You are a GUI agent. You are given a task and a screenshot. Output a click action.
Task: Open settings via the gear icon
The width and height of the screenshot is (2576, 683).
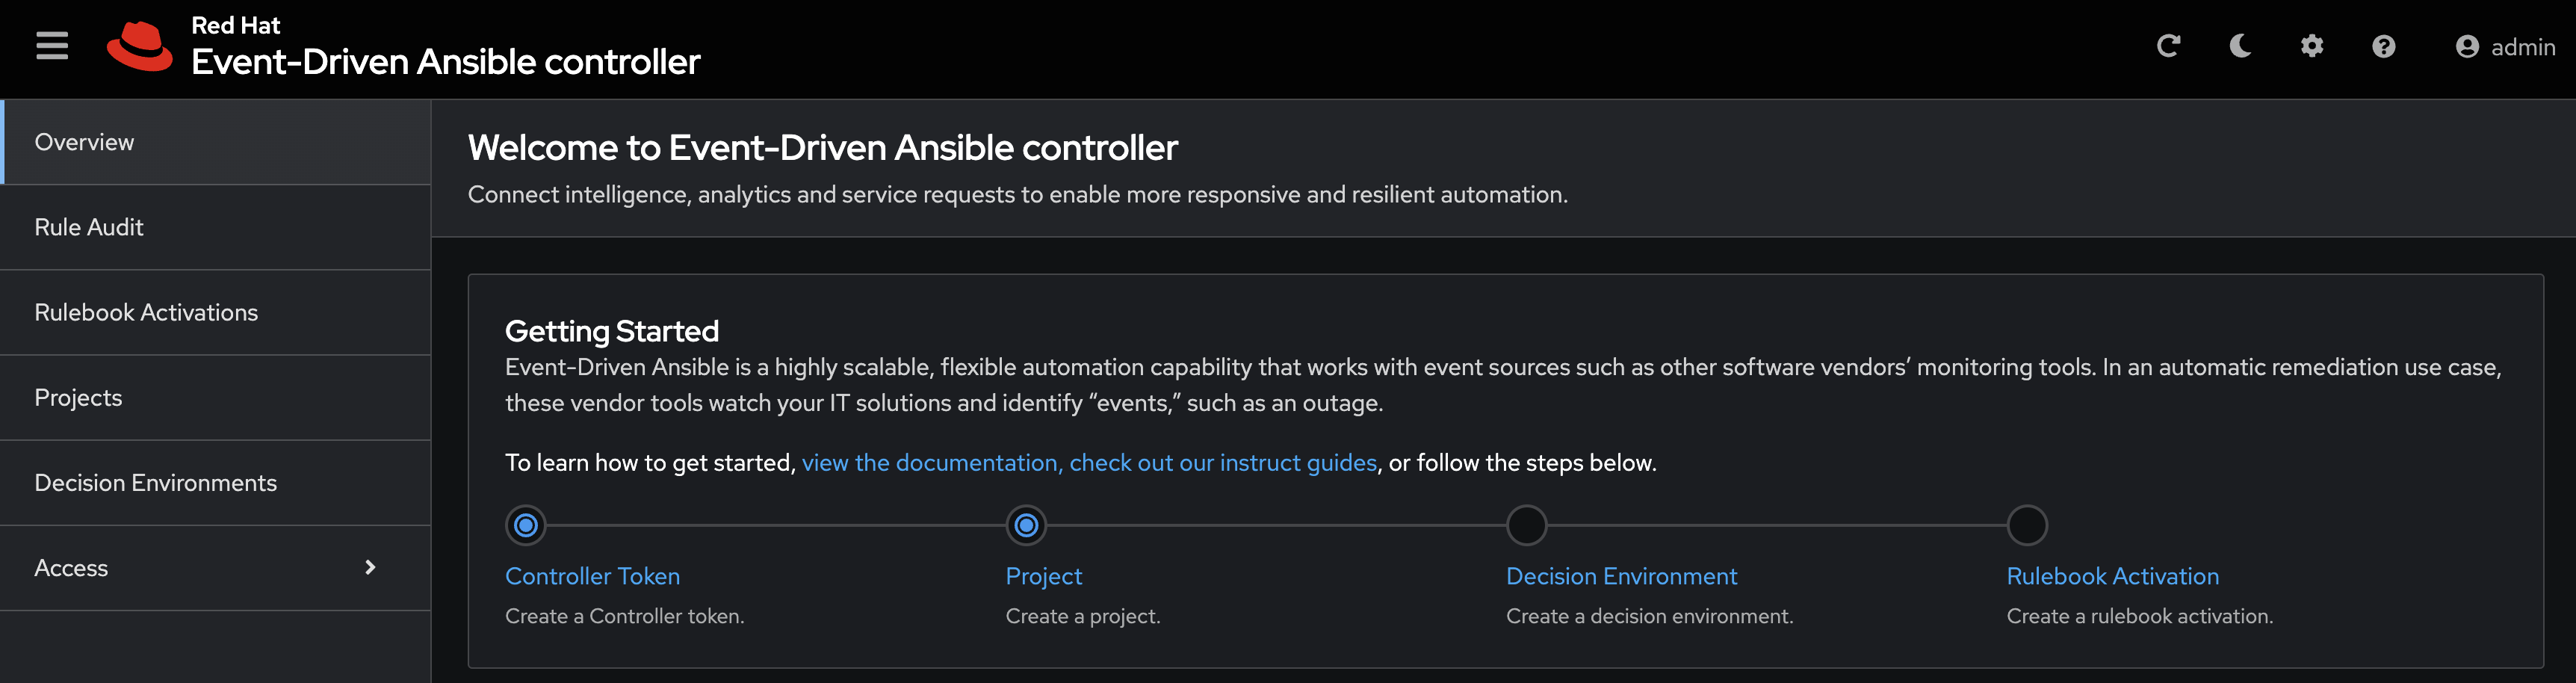(2311, 46)
